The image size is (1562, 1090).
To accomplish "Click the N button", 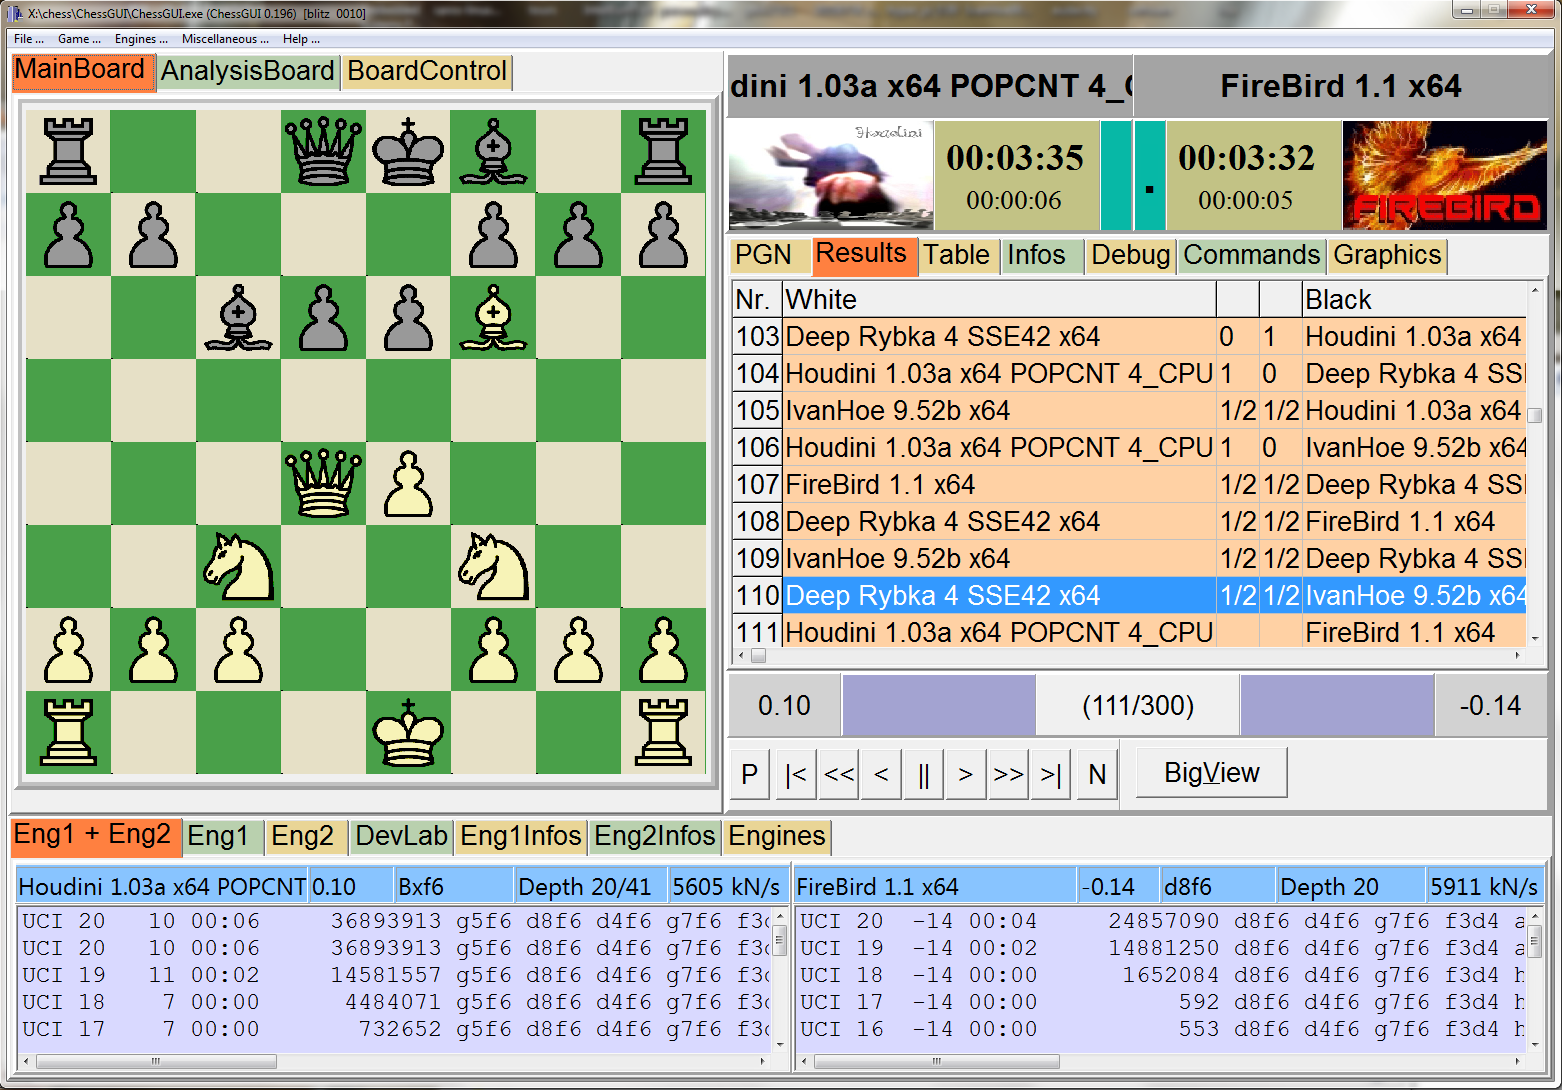I will click(x=1097, y=774).
